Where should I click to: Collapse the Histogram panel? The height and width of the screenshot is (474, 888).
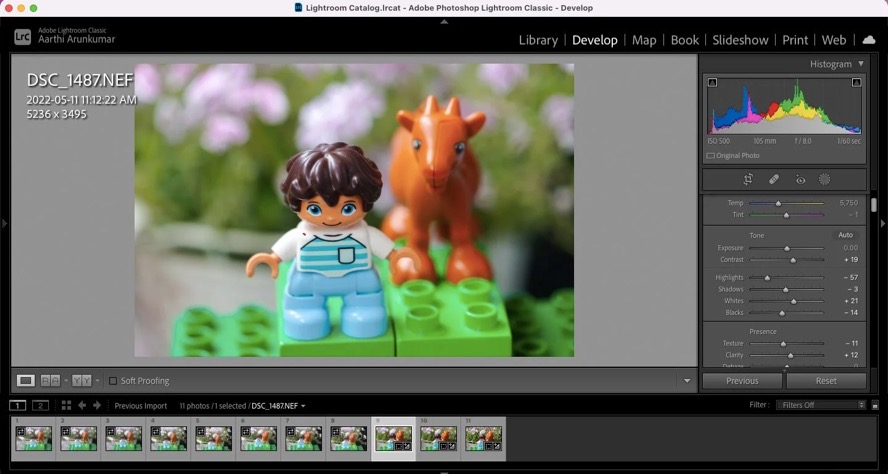click(x=861, y=64)
